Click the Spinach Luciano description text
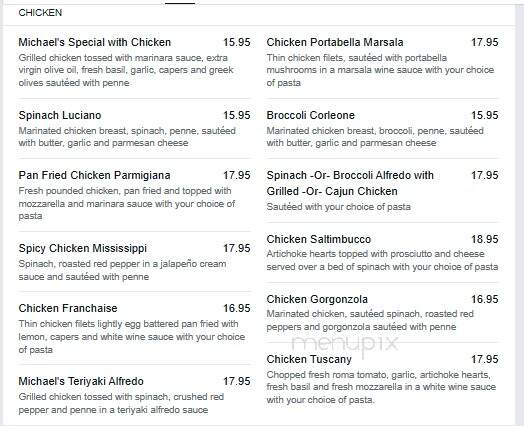This screenshot has width=524, height=426. (x=127, y=137)
